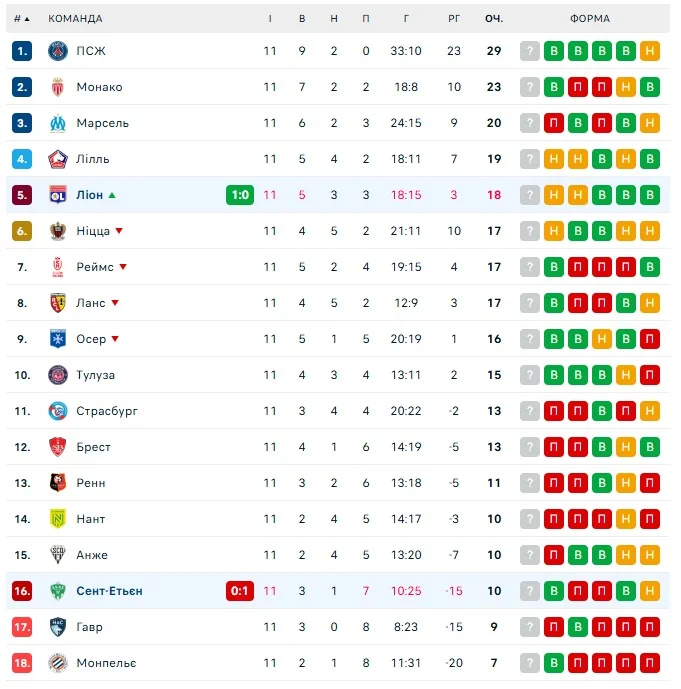Image resolution: width=681 pixels, height=689 pixels.
Task: Click the question mark badge in Гавр row
Action: click(530, 627)
